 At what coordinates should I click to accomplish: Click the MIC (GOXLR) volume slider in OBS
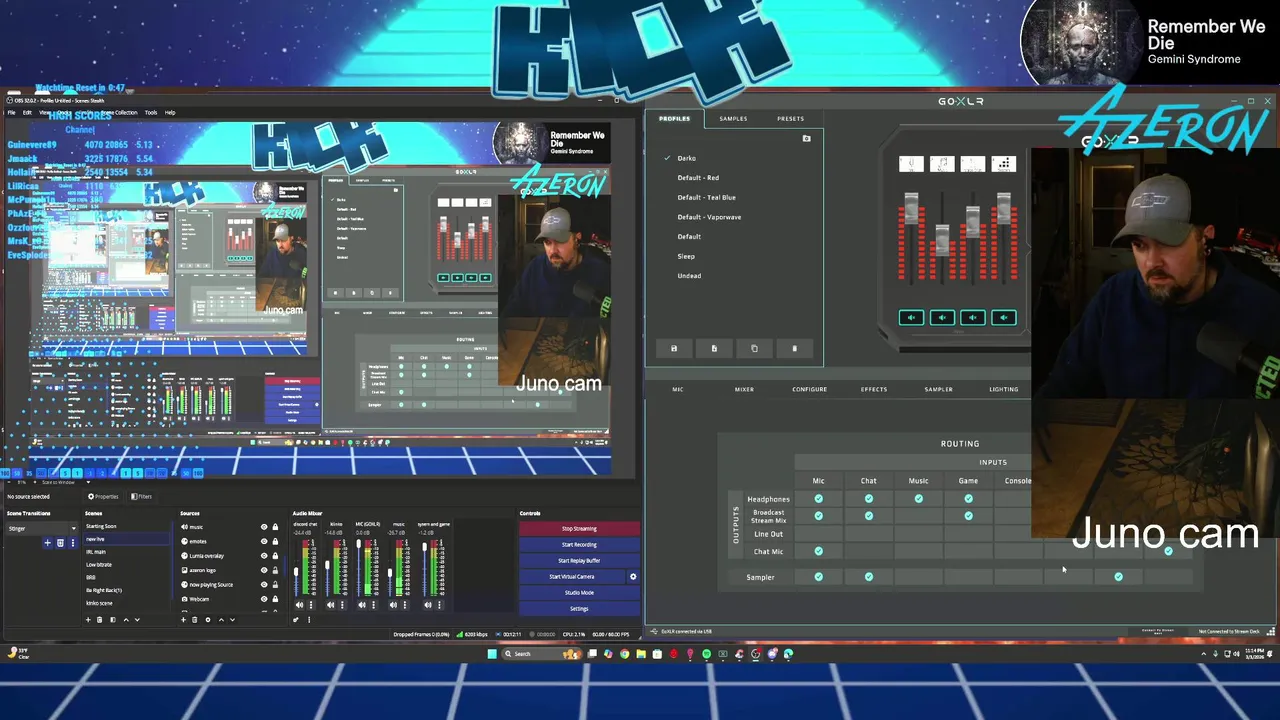coord(358,567)
